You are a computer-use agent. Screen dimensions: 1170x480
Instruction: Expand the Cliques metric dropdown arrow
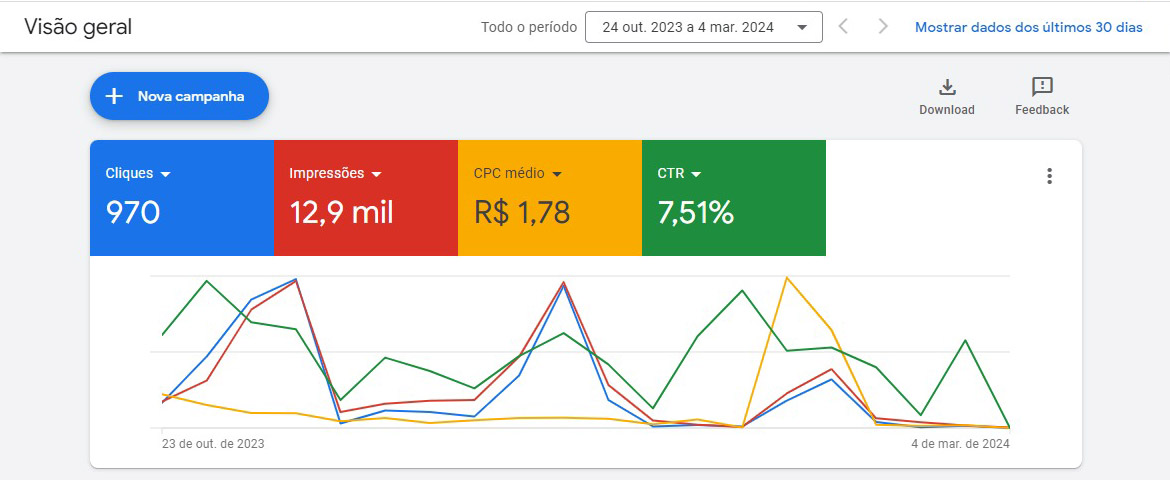click(x=166, y=174)
